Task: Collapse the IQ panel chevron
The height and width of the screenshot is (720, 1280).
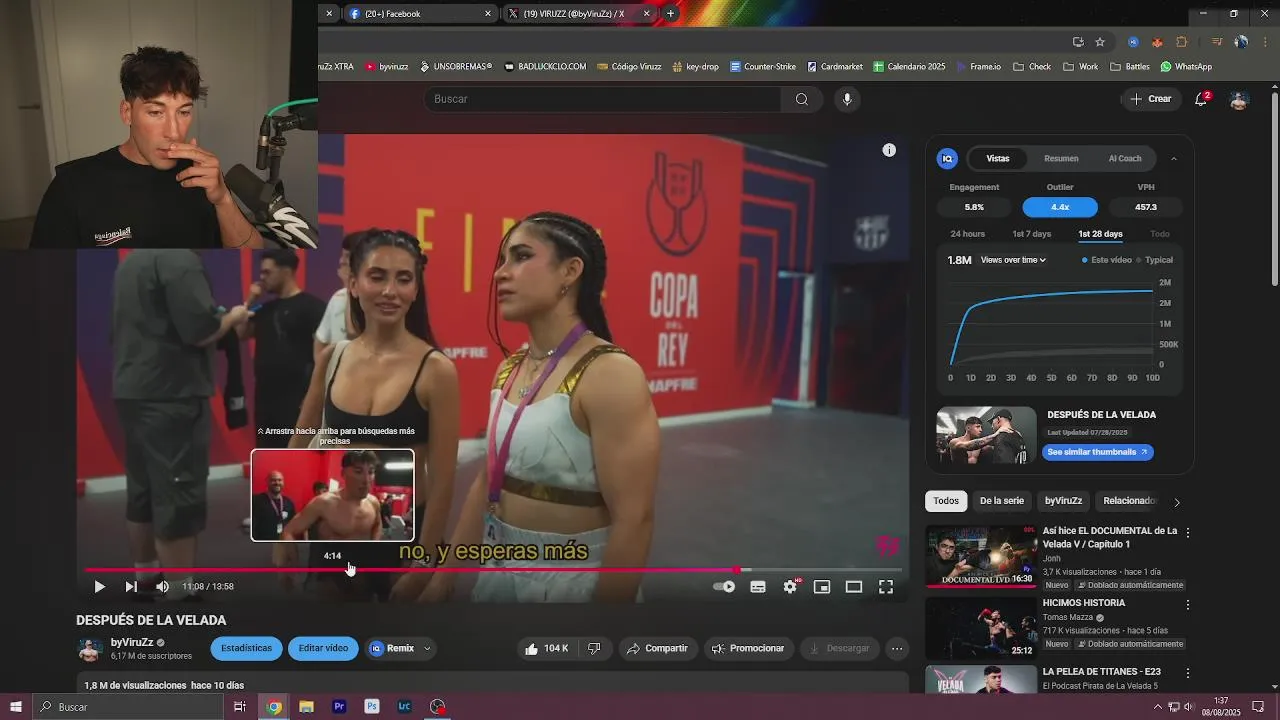Action: 1174,158
